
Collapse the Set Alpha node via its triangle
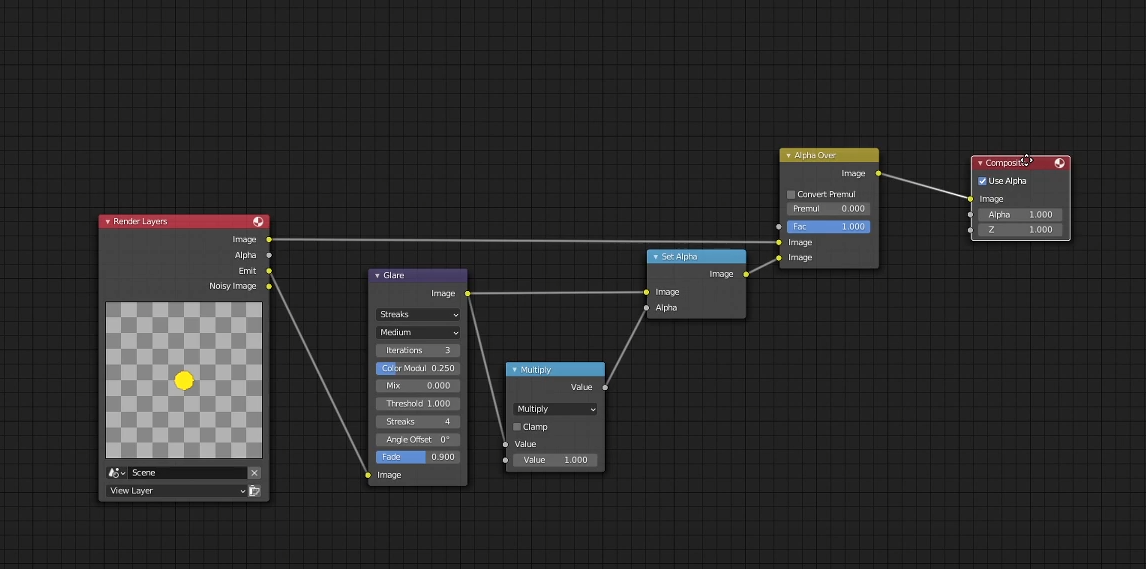click(656, 257)
